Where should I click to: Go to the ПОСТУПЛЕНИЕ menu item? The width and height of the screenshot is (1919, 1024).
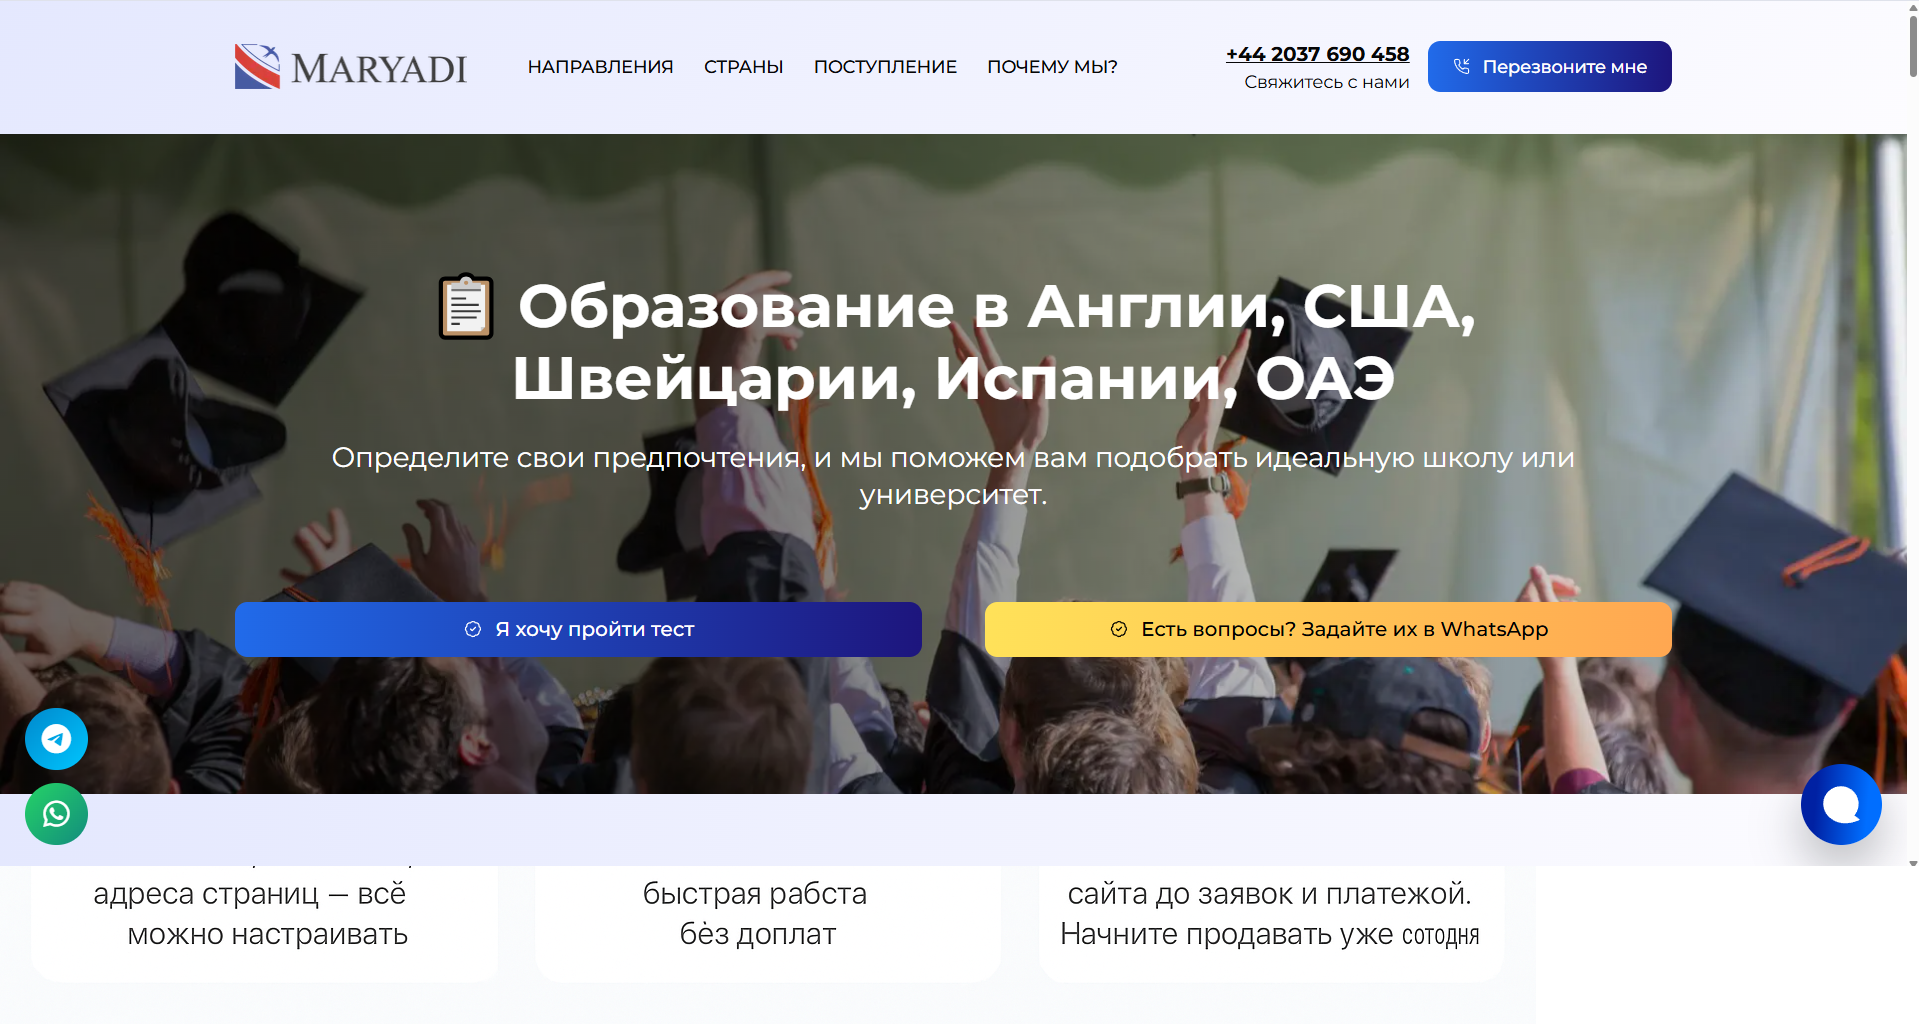[x=885, y=67]
